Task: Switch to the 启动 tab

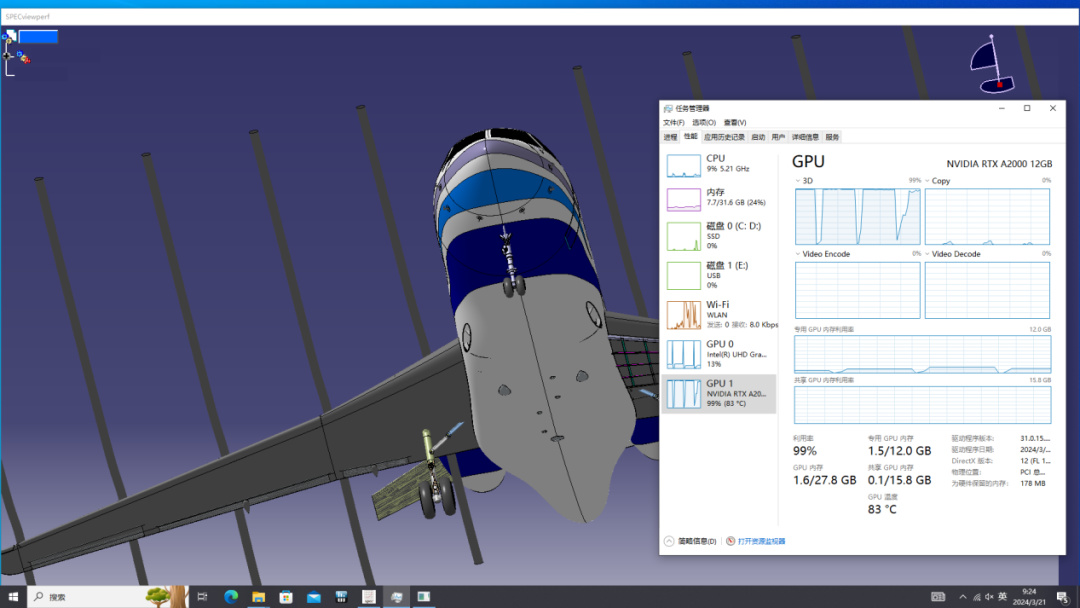Action: 758,137
